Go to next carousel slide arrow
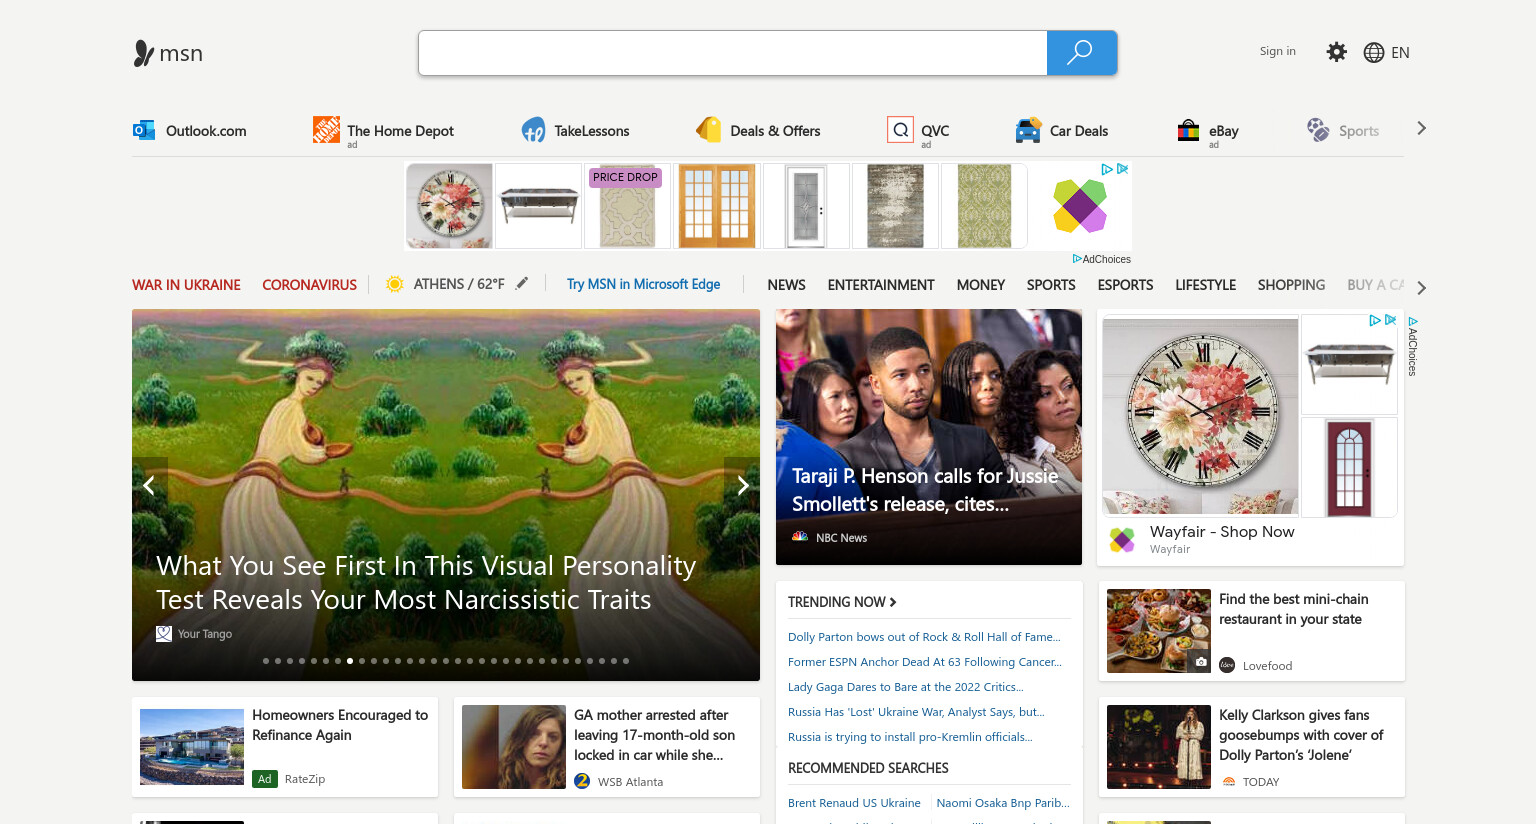 pyautogui.click(x=742, y=485)
